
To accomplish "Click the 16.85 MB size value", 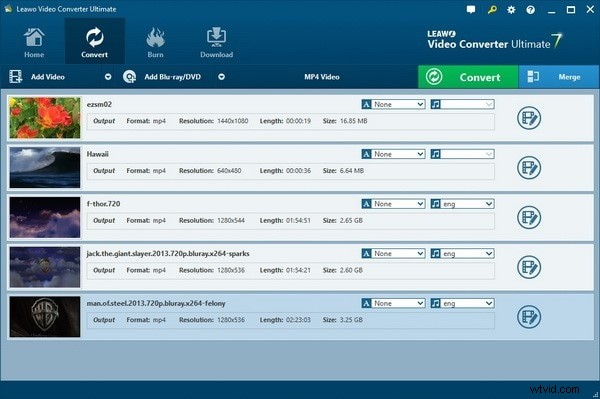I will click(354, 121).
